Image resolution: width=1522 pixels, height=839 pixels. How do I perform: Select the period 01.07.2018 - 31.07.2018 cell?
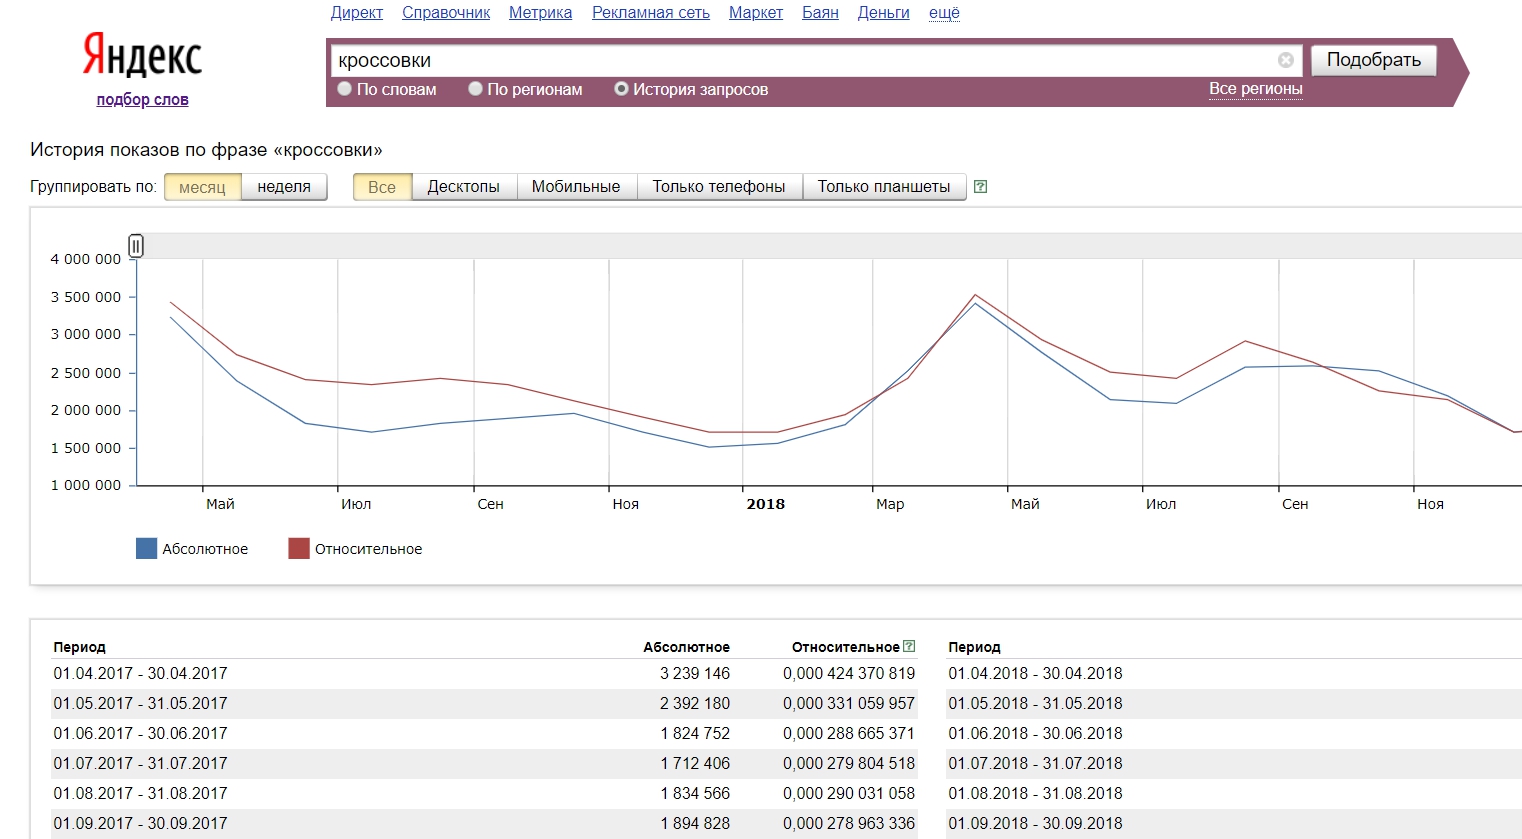(x=1035, y=763)
